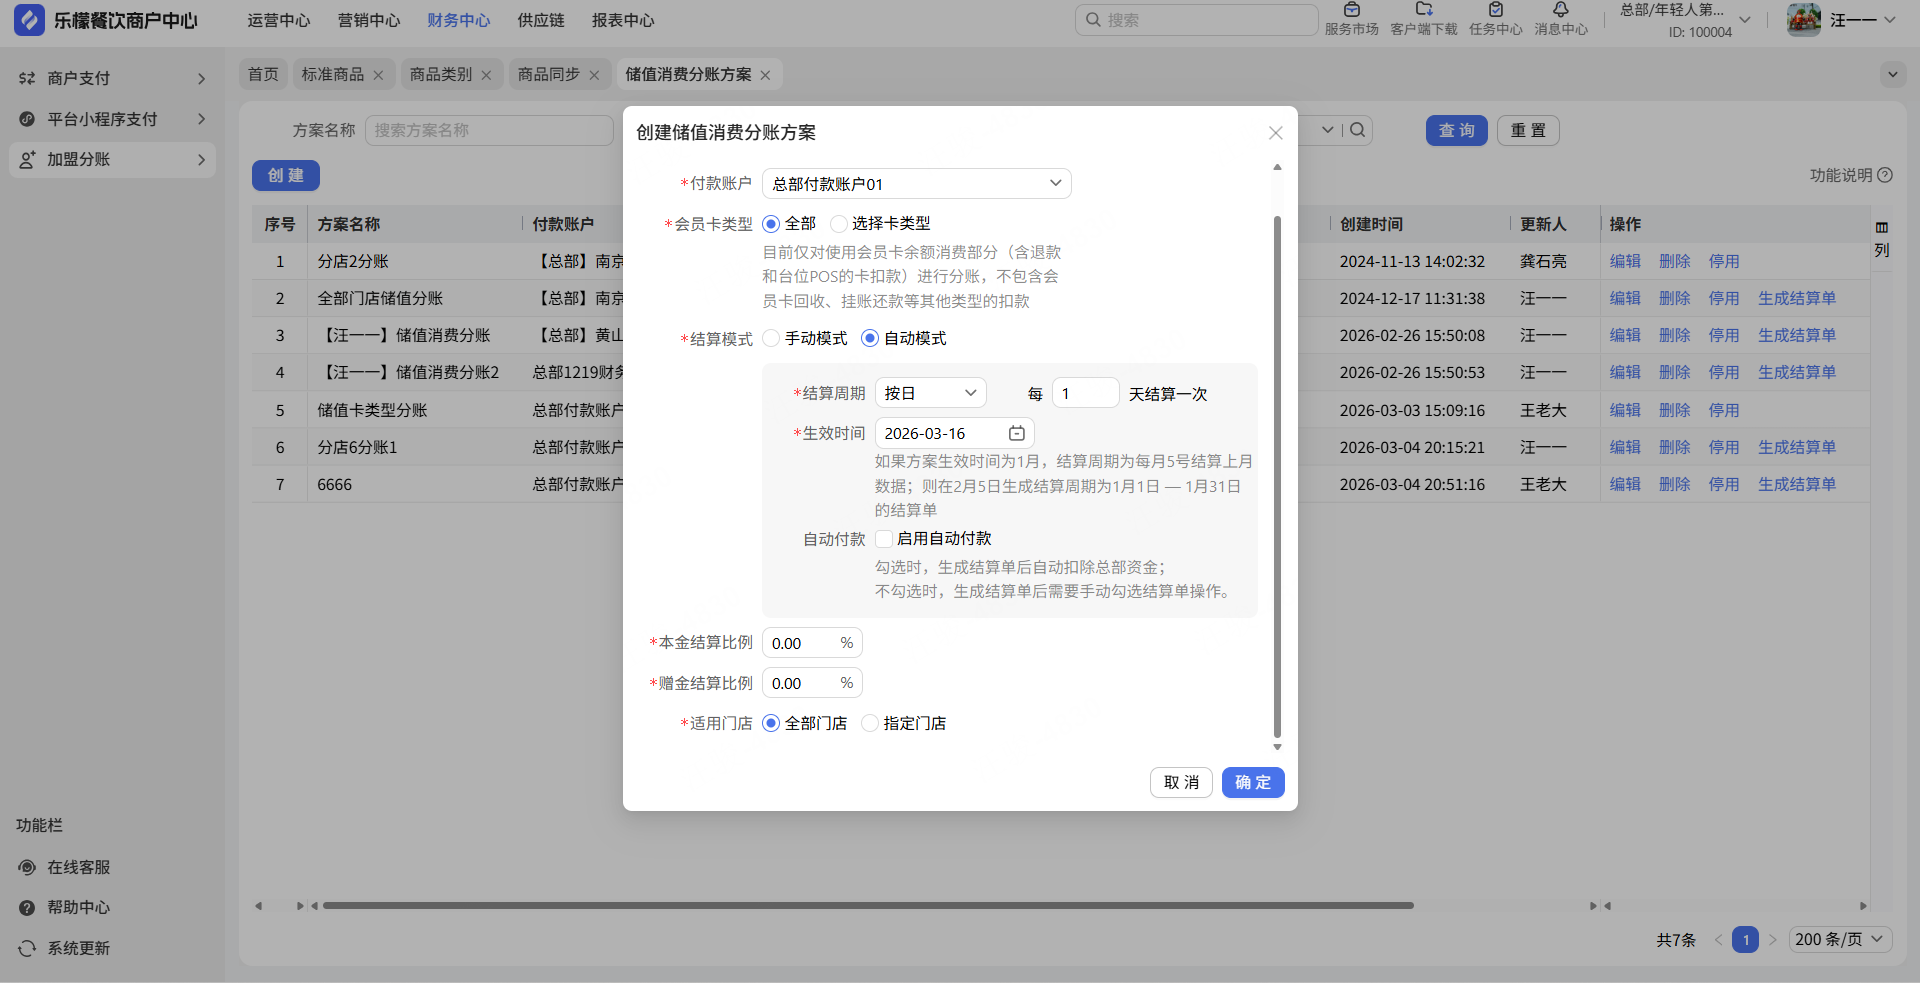Open the 服务市场 service market icon
Screen dimensions: 1920x983
coord(1351,11)
